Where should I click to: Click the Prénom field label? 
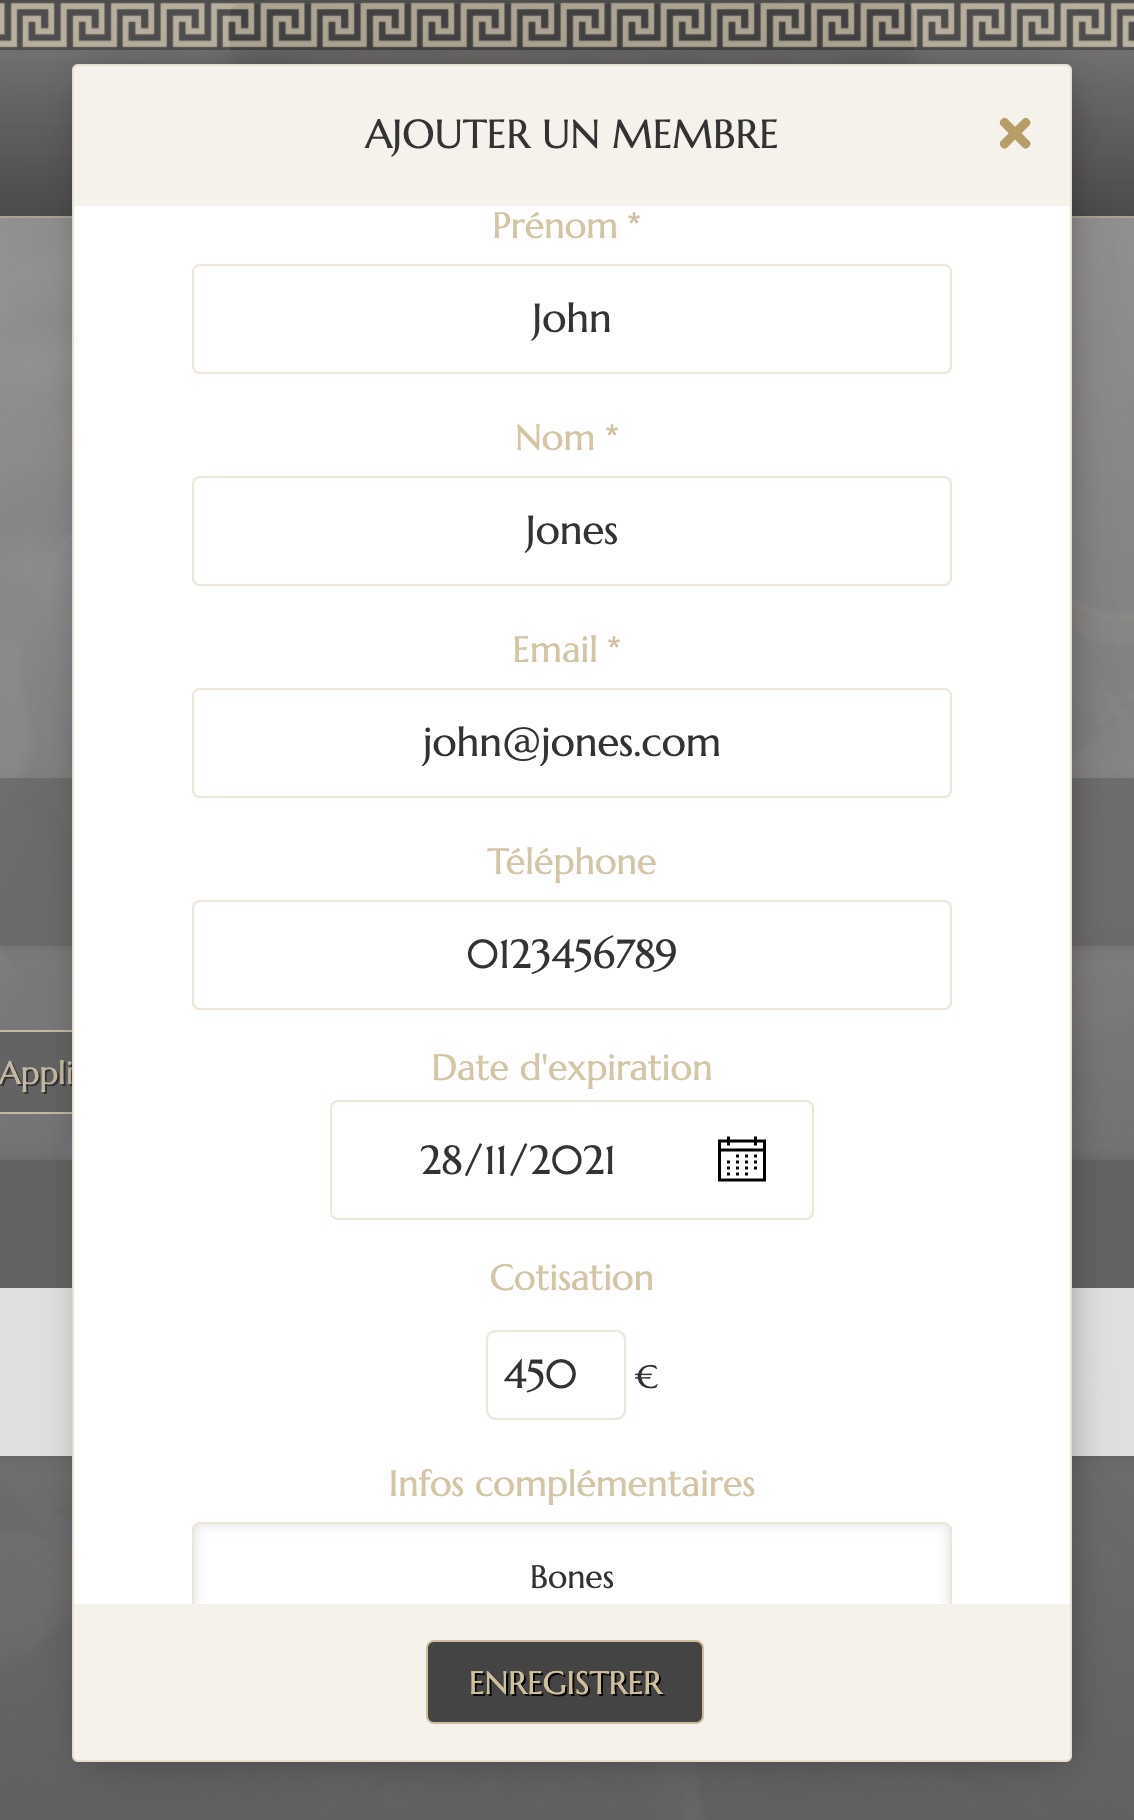(x=566, y=227)
